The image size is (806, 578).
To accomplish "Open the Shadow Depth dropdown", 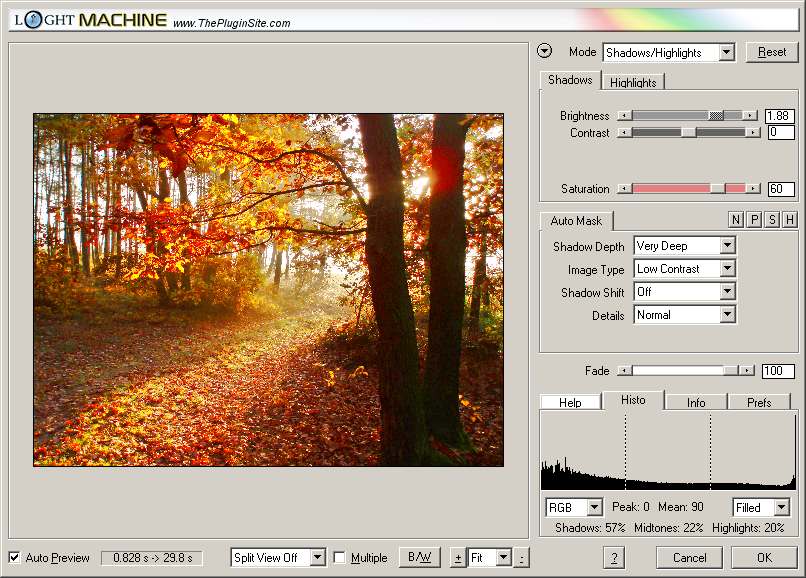I will pos(685,246).
